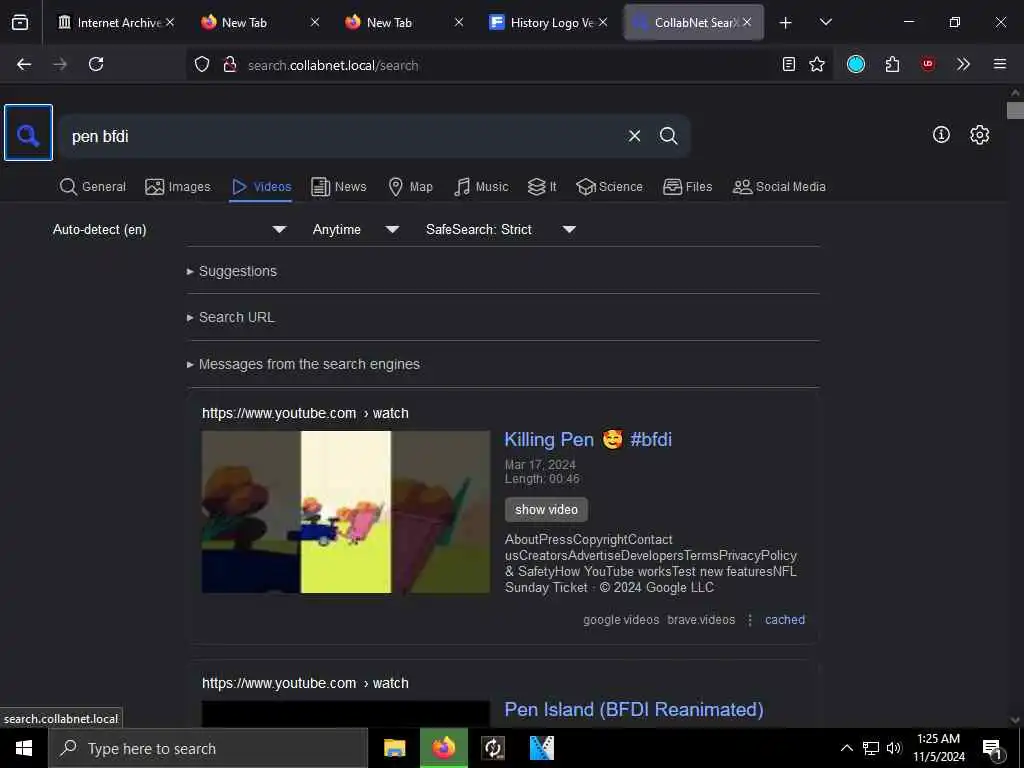Close the History Logo tab
This screenshot has width=1024, height=768.
pyautogui.click(x=603, y=22)
